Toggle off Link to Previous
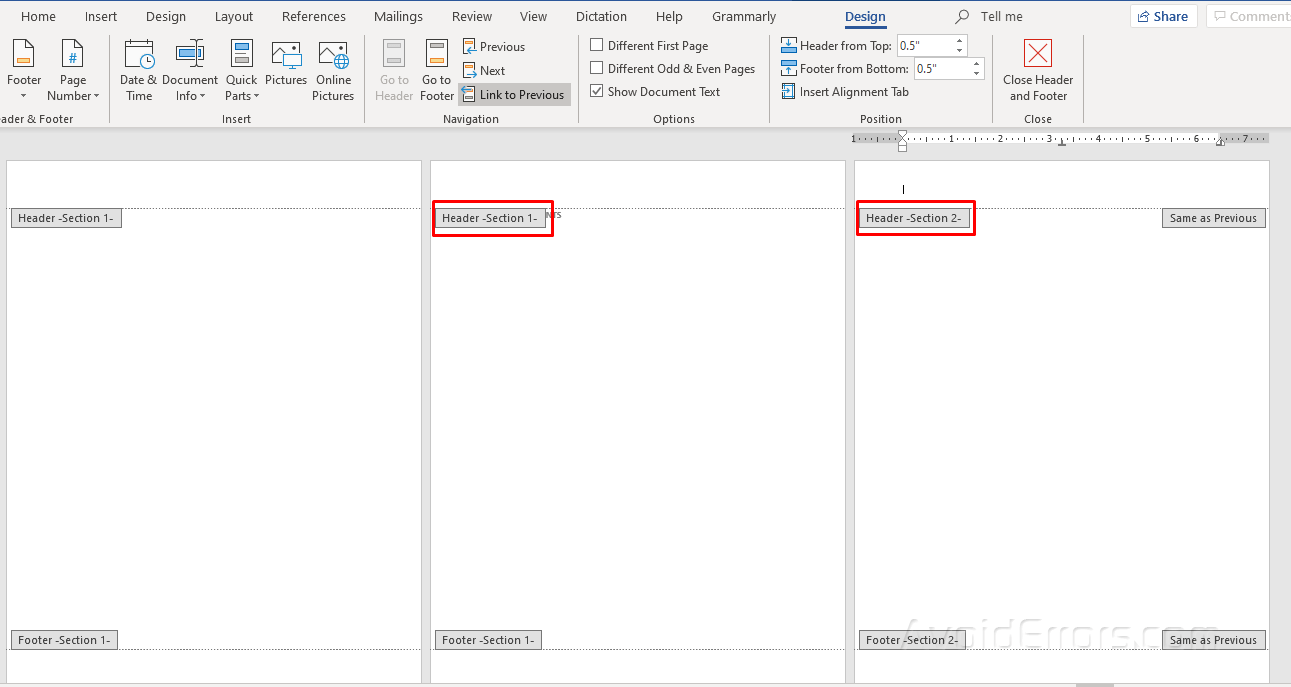This screenshot has height=687, width=1291. point(513,94)
